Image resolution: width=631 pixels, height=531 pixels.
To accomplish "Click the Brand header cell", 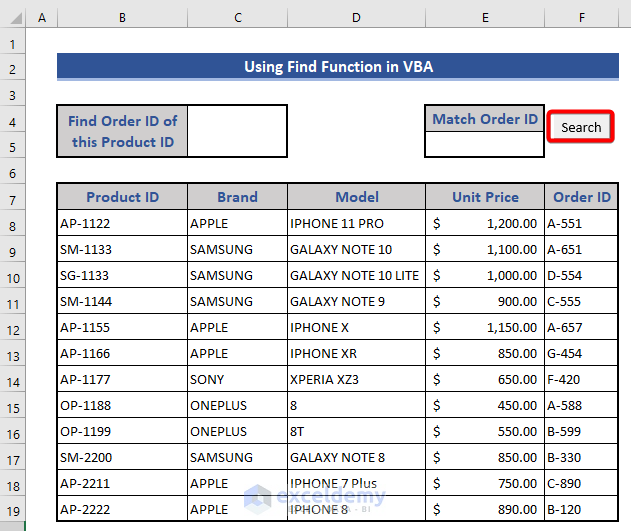I will tap(237, 197).
